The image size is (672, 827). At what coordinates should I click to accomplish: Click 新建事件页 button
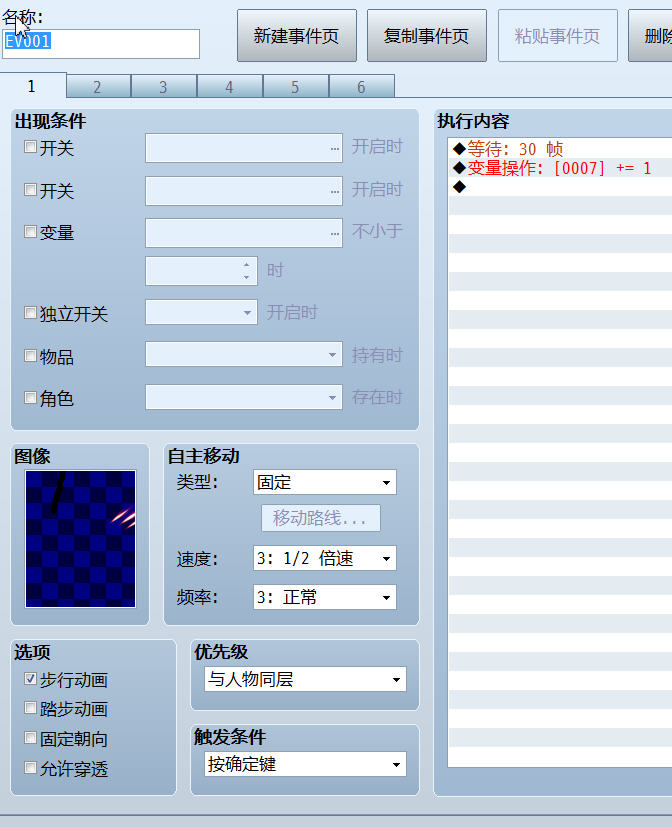point(296,36)
